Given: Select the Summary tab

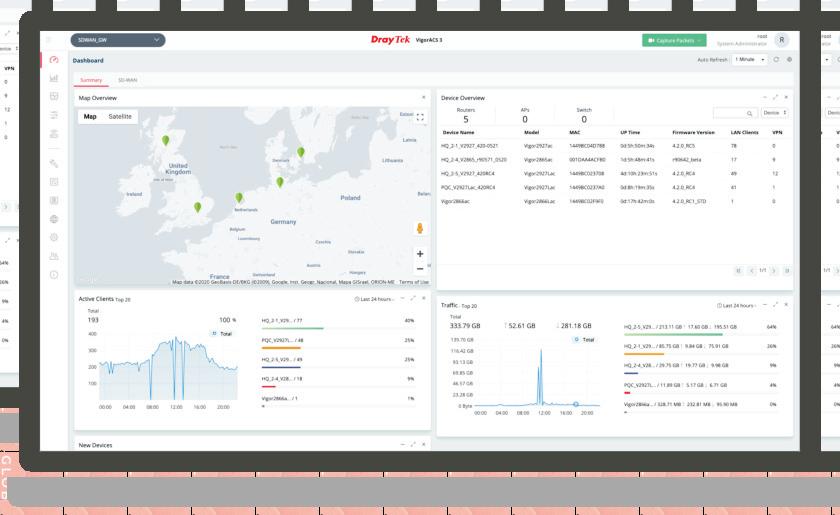Looking at the screenshot, I should (91, 80).
